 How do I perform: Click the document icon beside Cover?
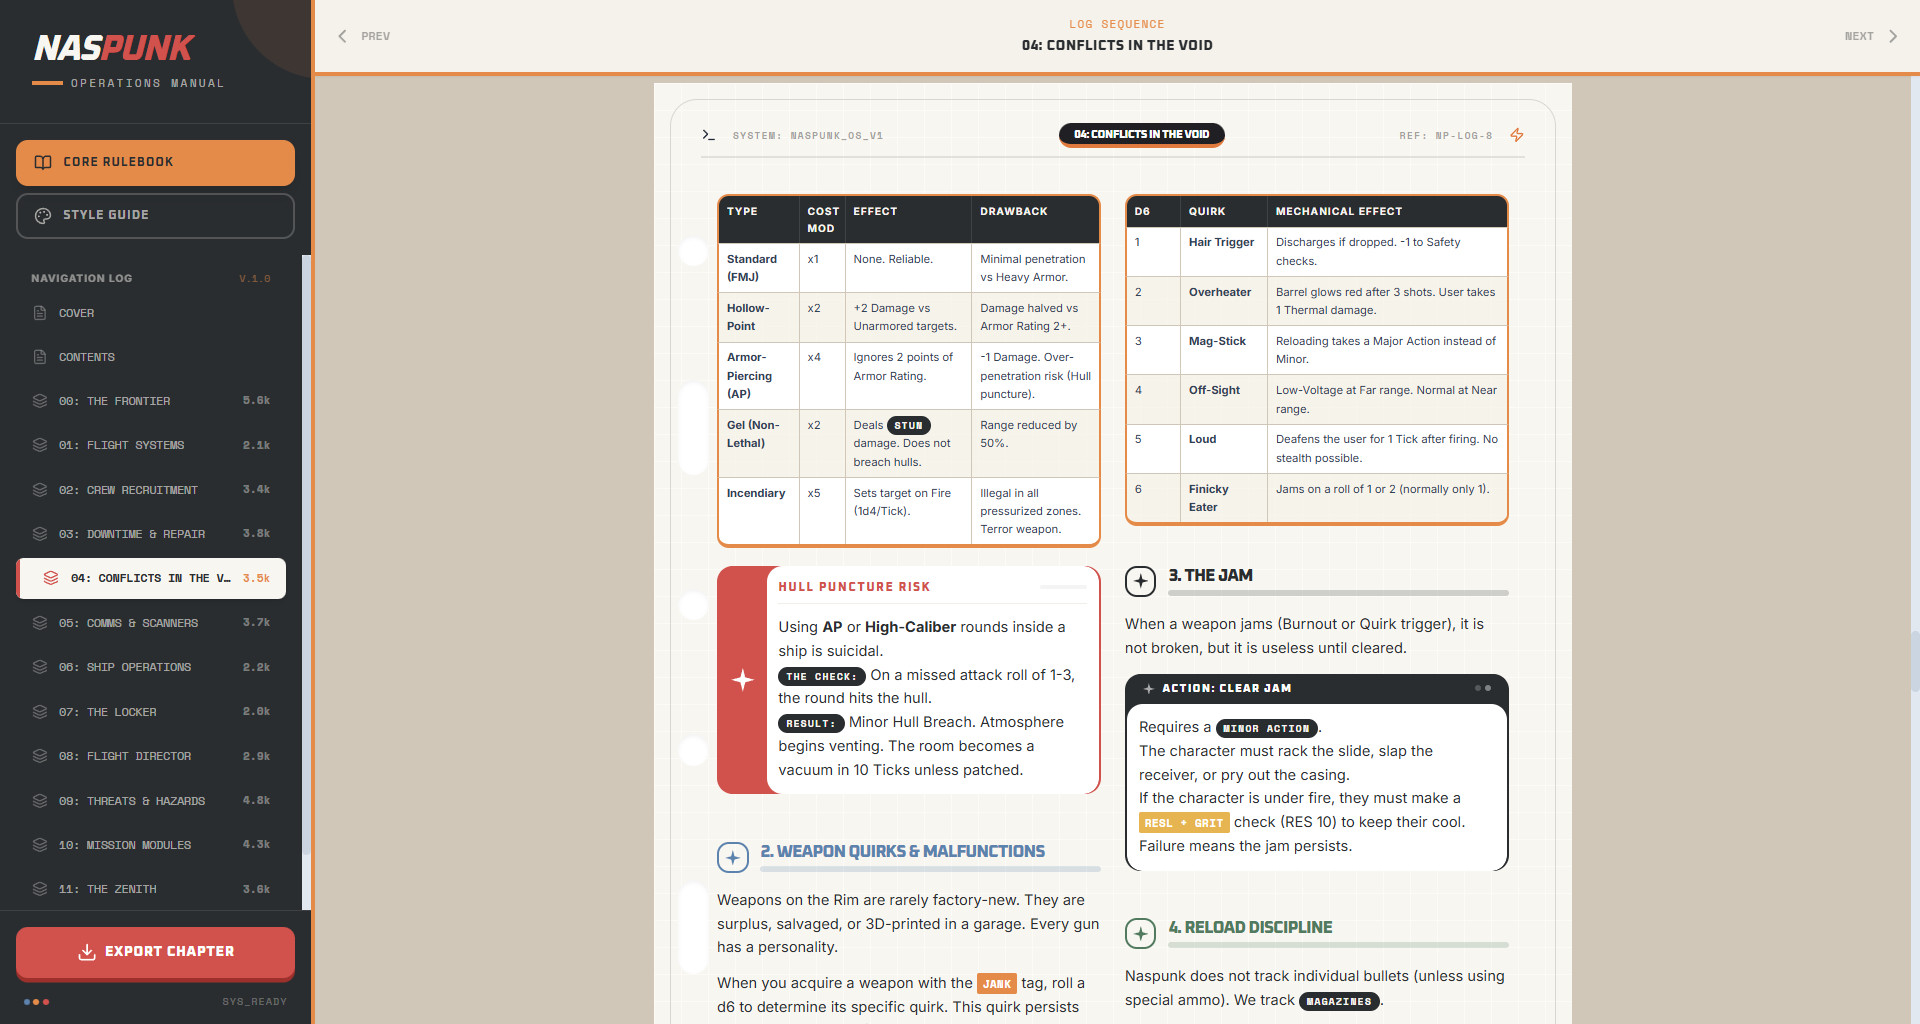(x=40, y=313)
